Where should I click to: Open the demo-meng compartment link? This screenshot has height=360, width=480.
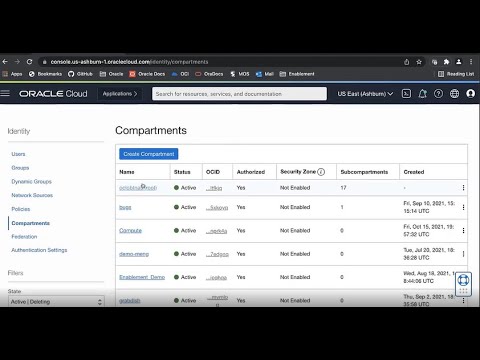click(134, 254)
